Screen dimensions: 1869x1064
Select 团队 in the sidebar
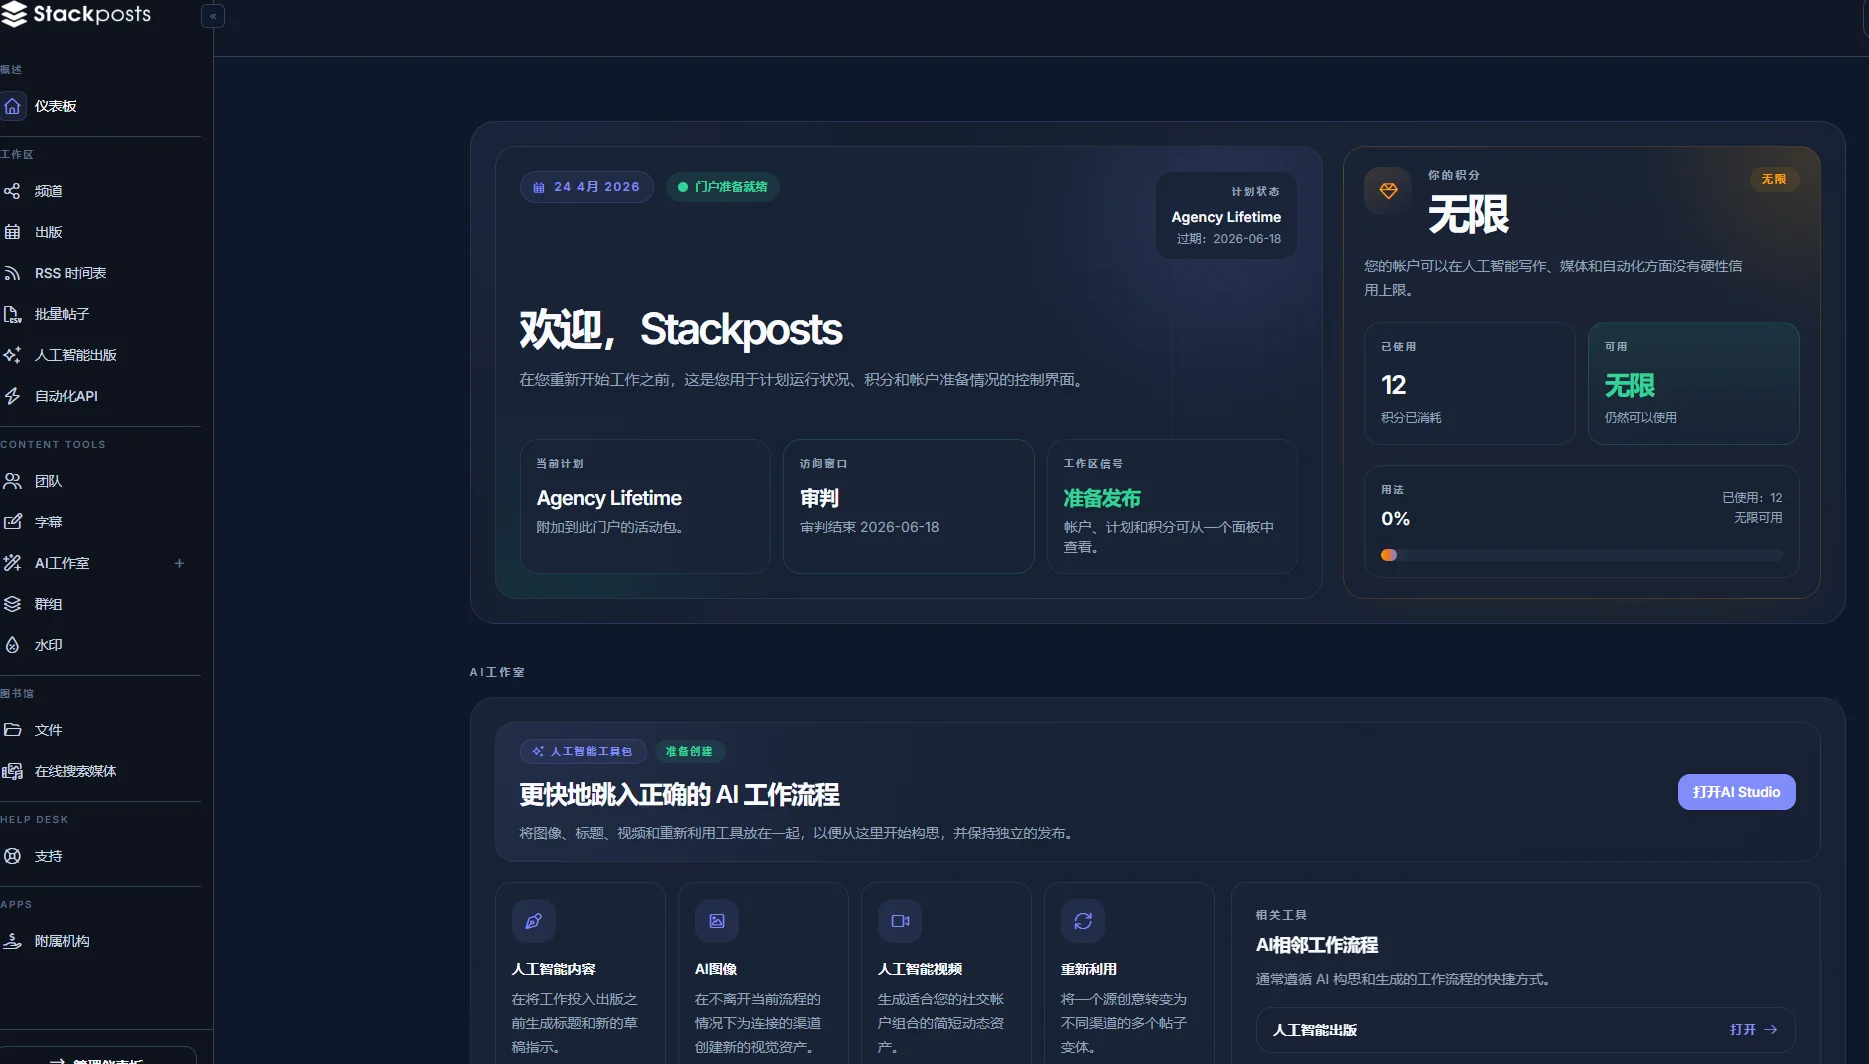(x=48, y=481)
